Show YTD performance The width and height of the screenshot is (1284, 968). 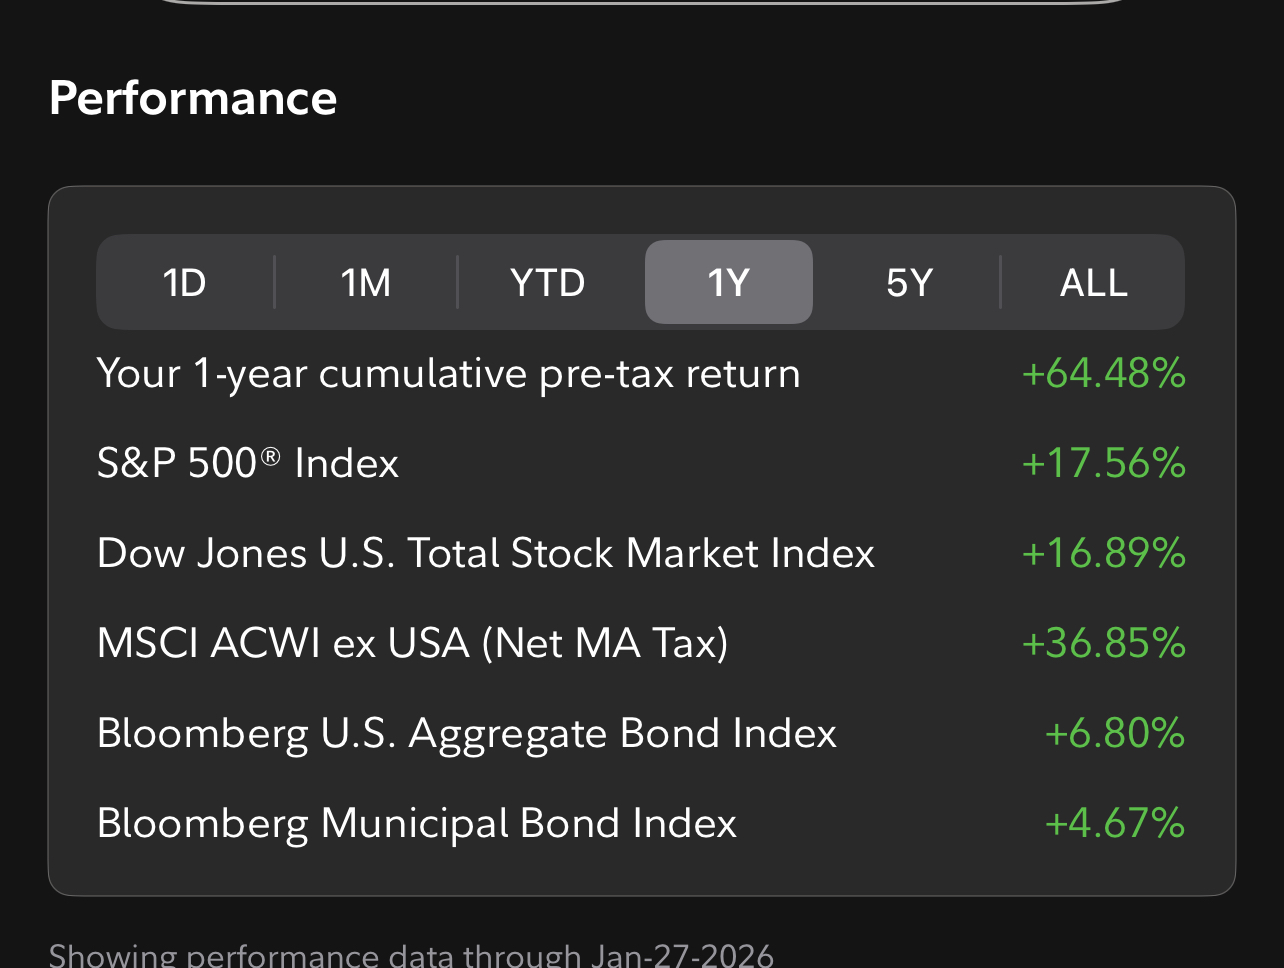[548, 282]
